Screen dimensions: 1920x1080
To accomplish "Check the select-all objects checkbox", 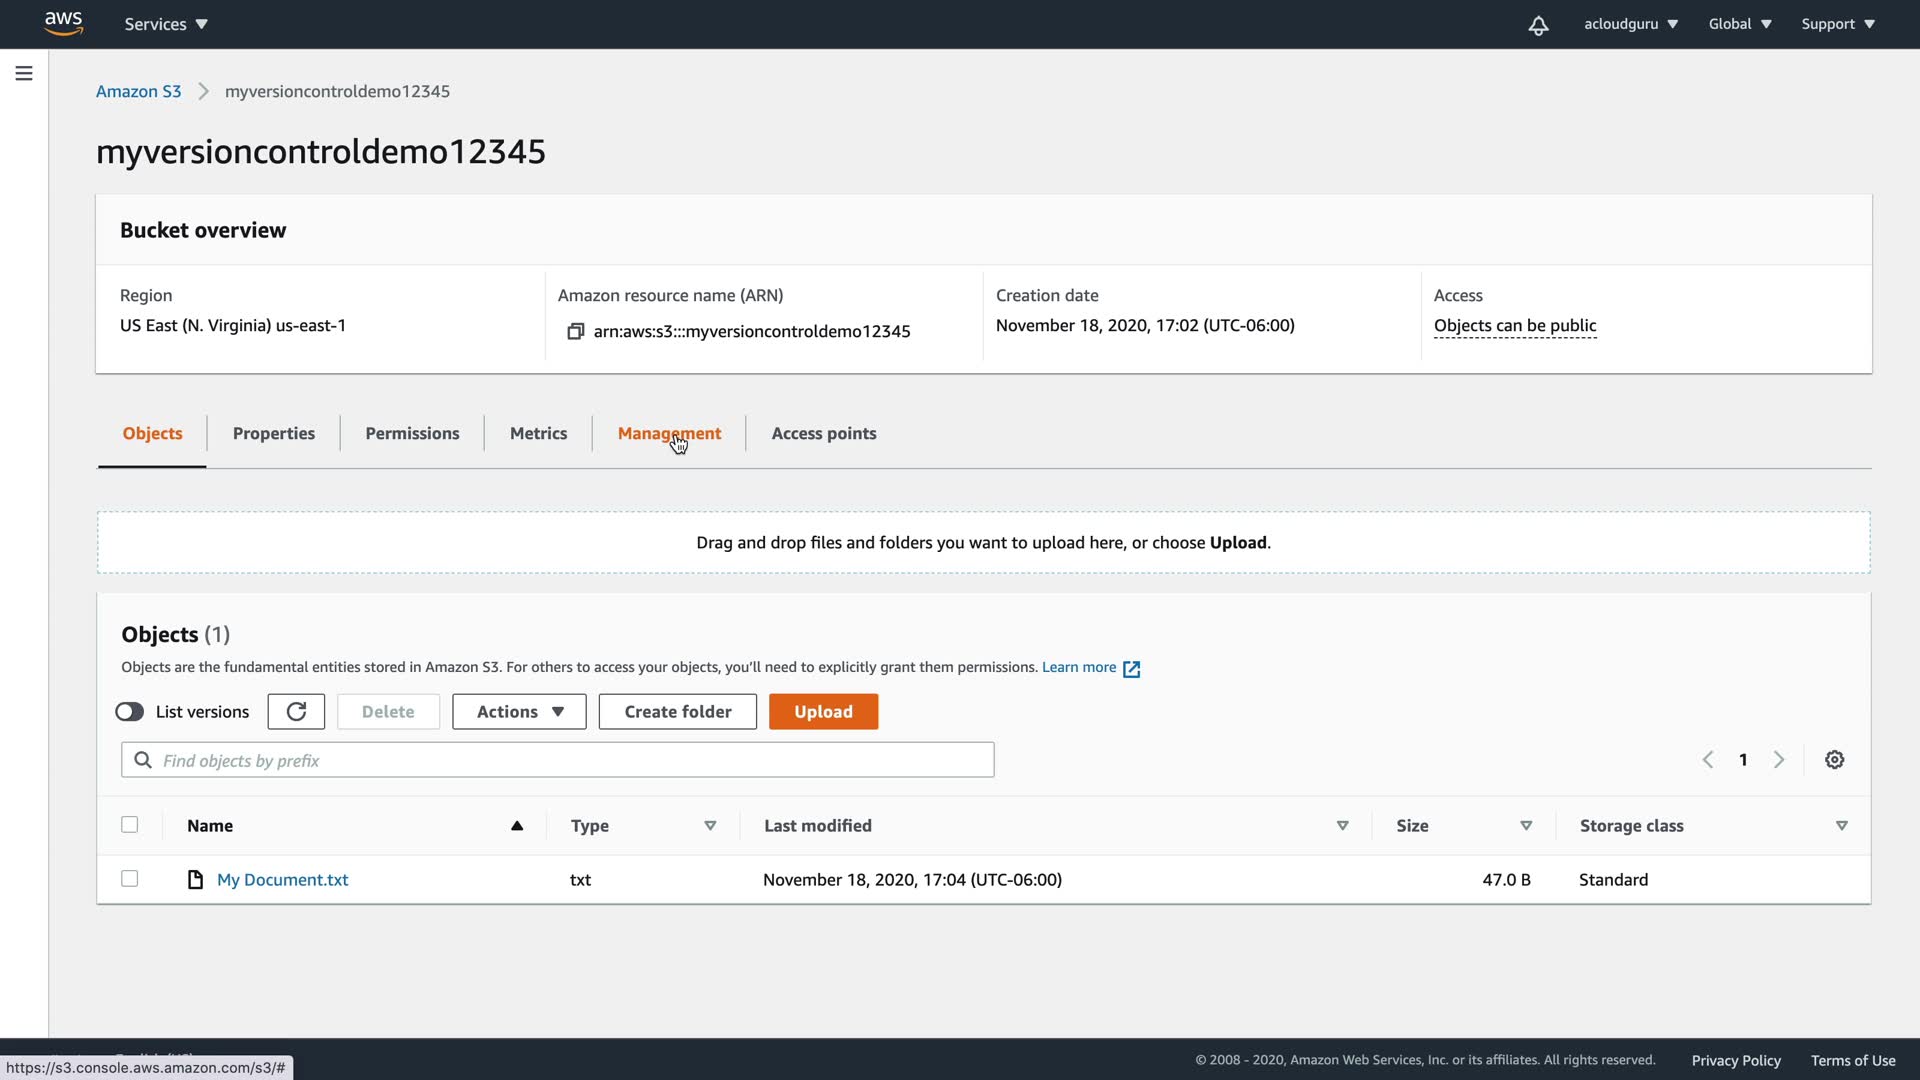I will 130,825.
